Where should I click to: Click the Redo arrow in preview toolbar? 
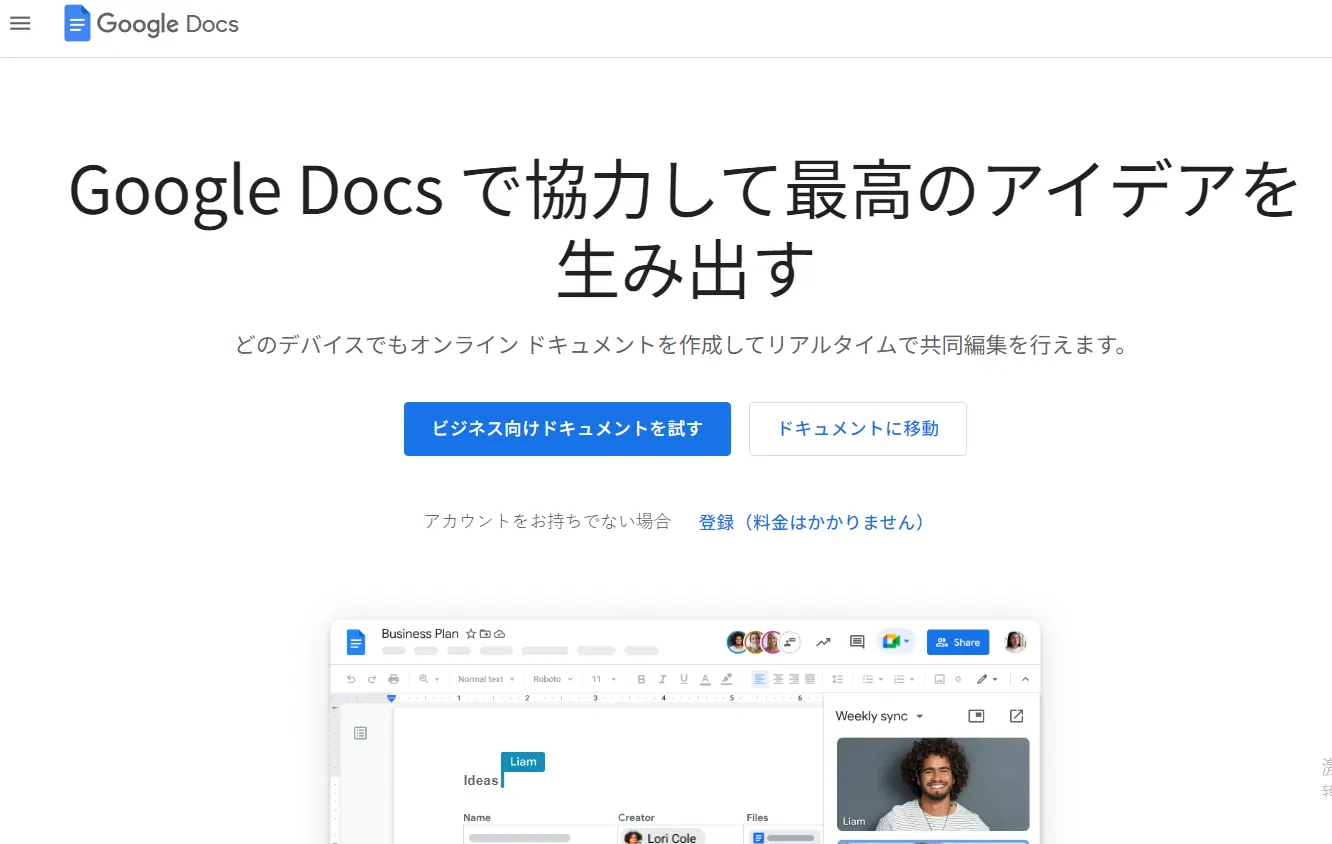tap(372, 679)
